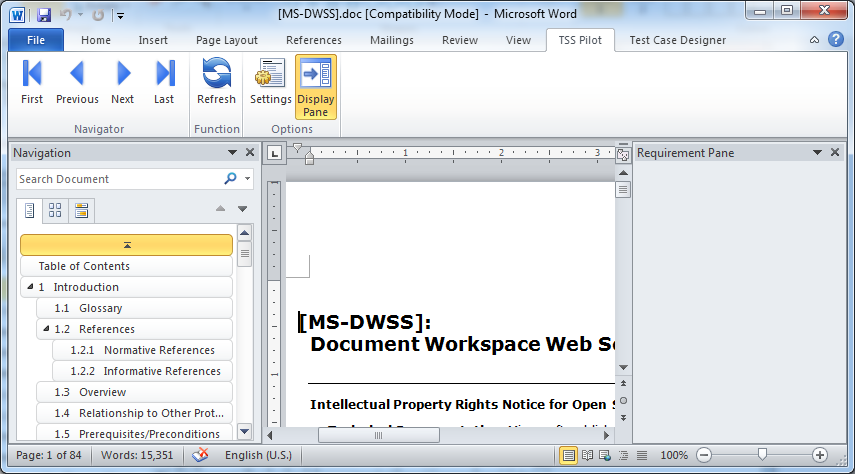The image size is (855, 475).
Task: Browse headings view in Navigation
Action: [29, 211]
